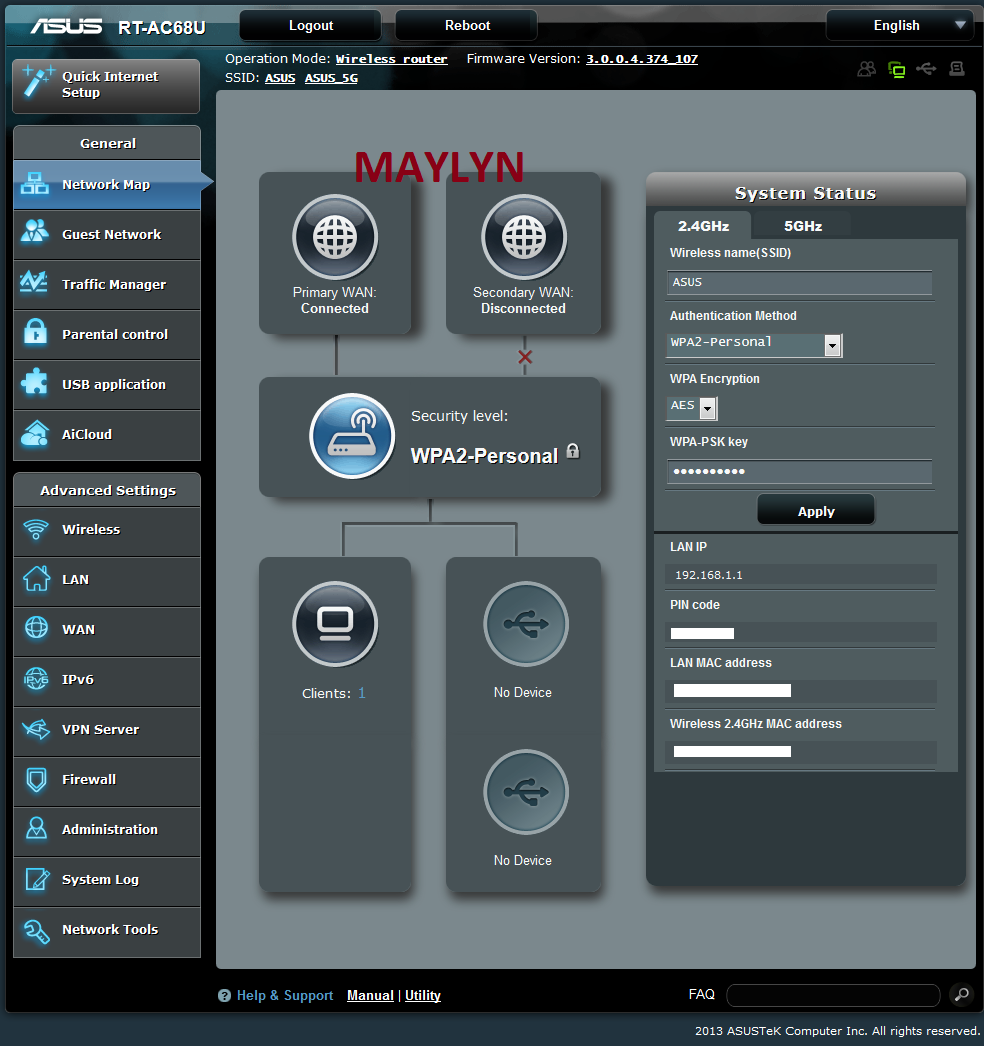Click the USB status icon in header

pyautogui.click(x=926, y=69)
